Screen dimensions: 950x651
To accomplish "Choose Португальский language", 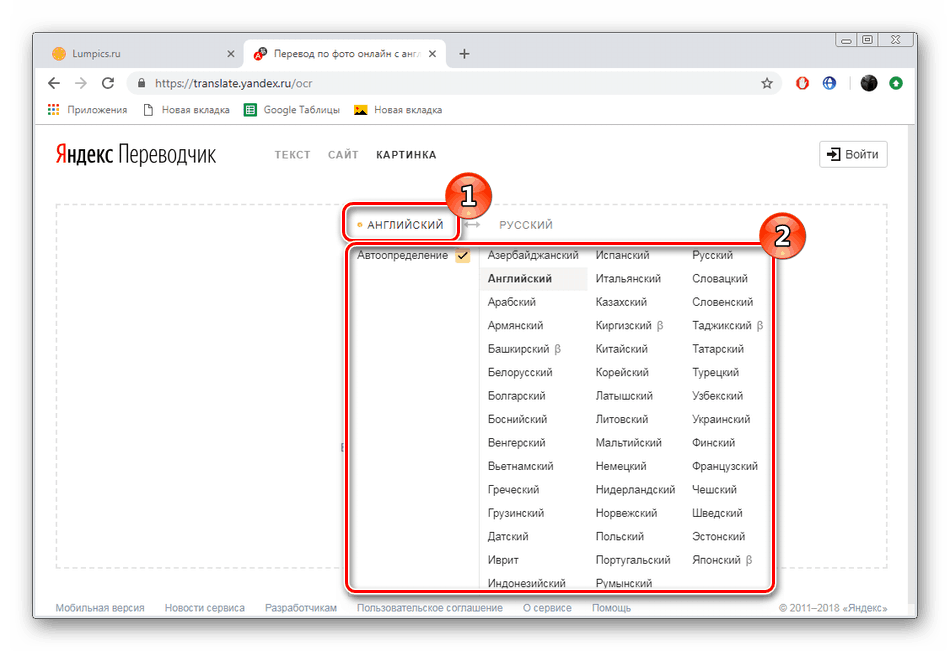I will click(x=633, y=560).
